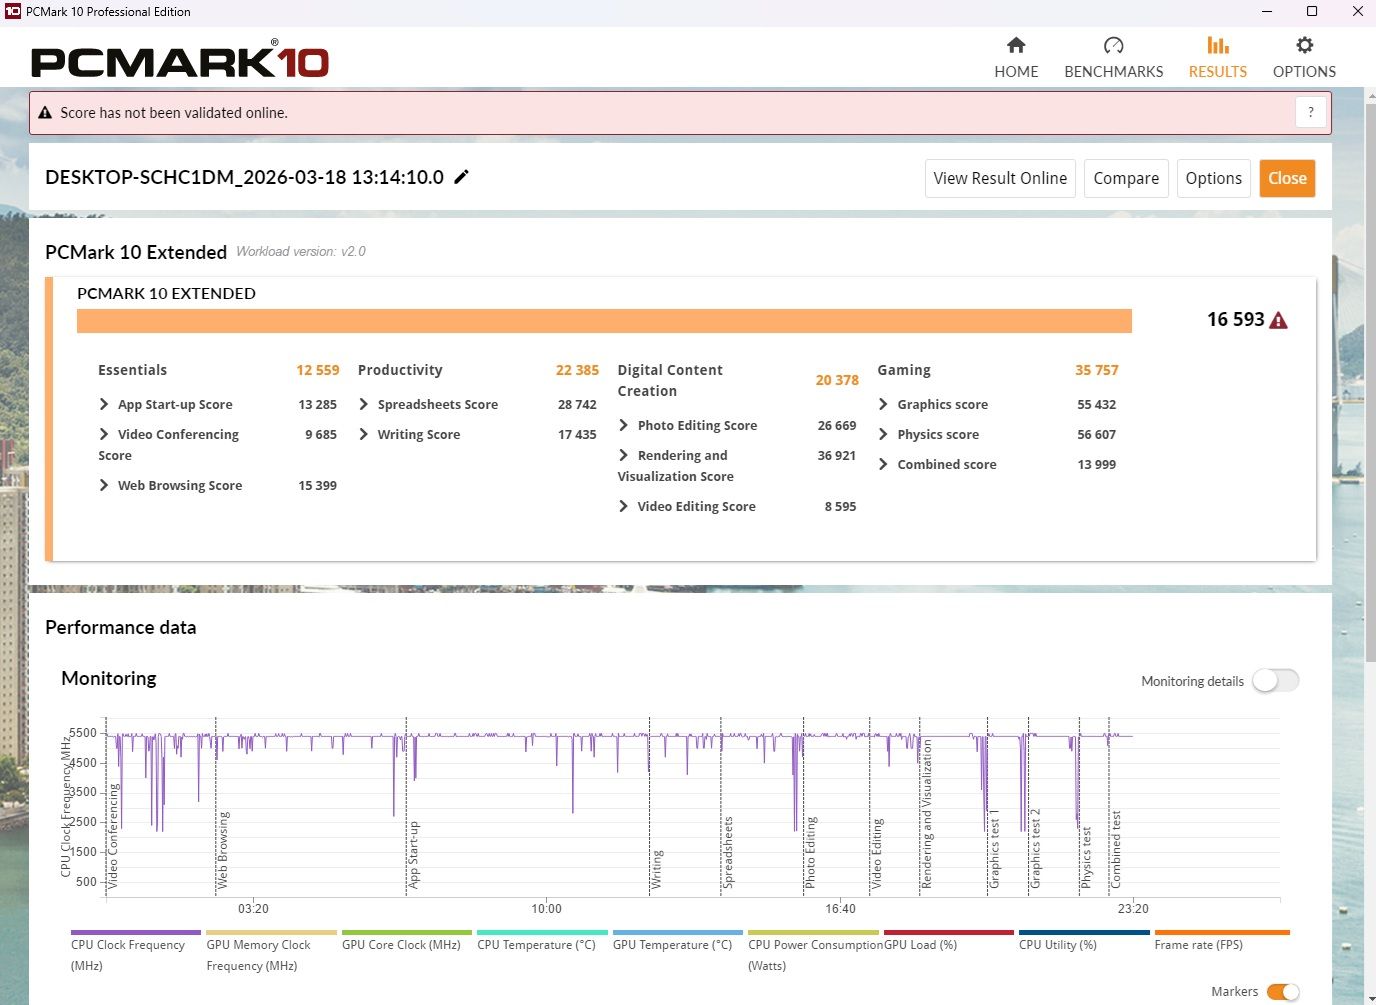Expand the Spreadsheets Score details
This screenshot has height=1005, width=1376.
[364, 405]
